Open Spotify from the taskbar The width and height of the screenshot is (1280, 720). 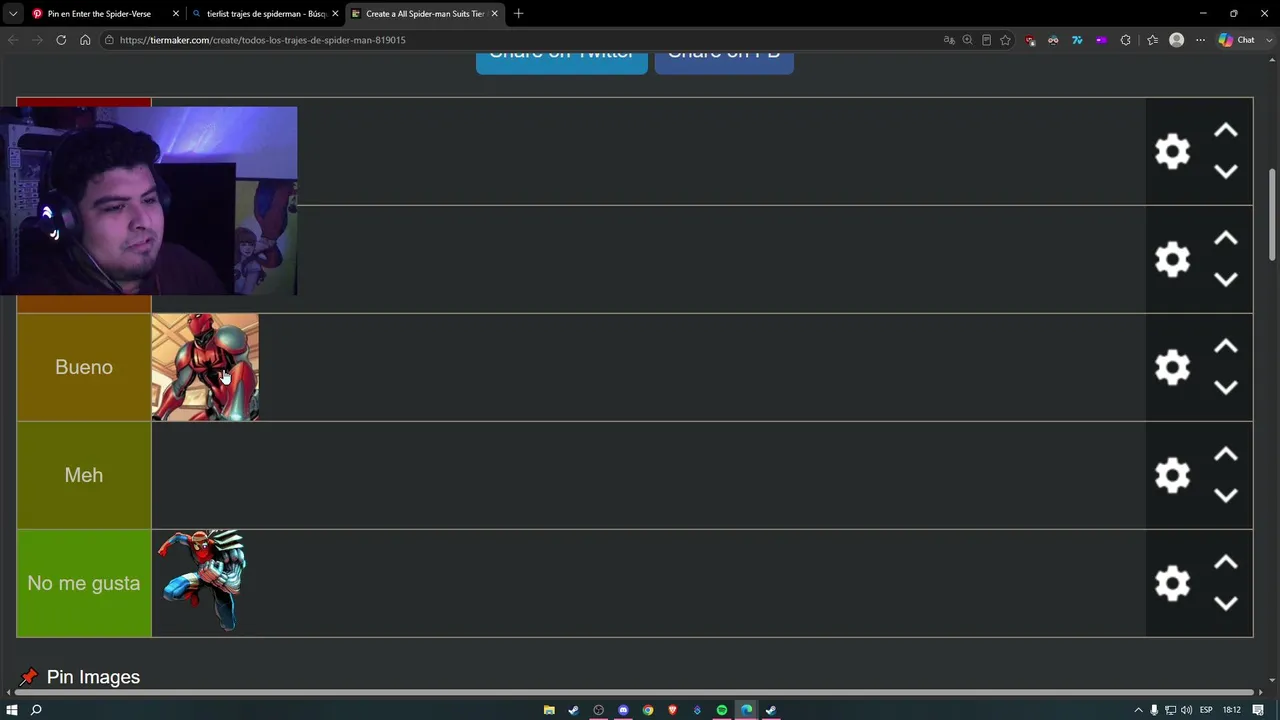point(722,710)
